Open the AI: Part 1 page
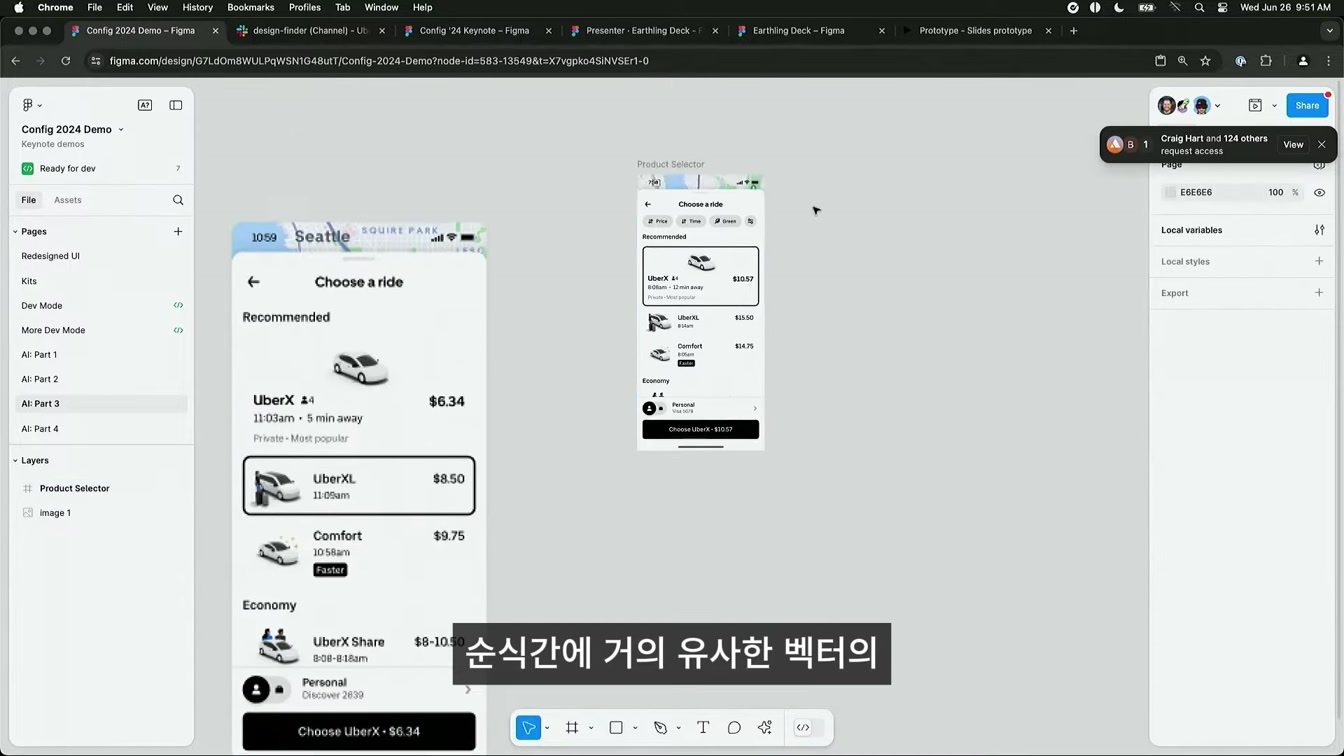 (x=39, y=354)
